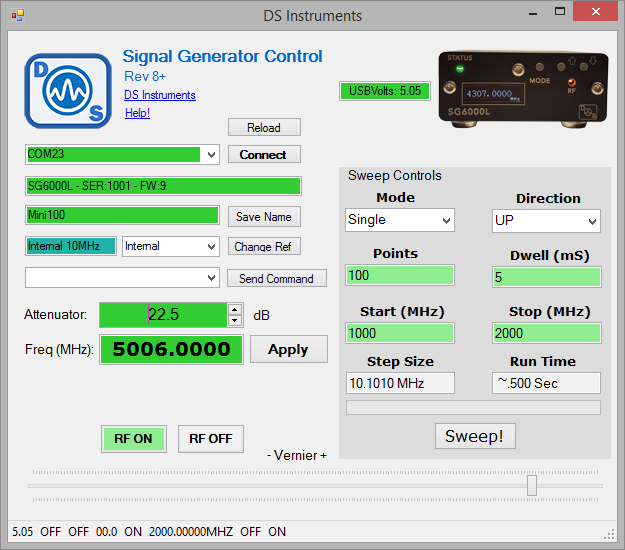Increase attenuator with up spinner arrow

[x=235, y=309]
